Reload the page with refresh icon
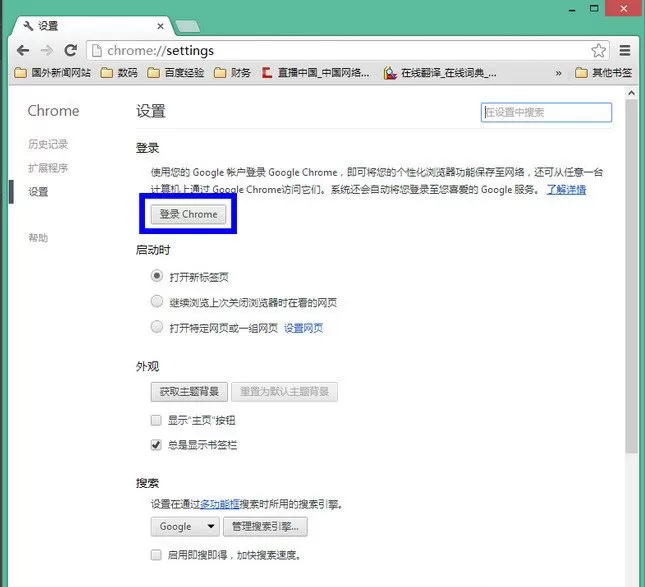The width and height of the screenshot is (645, 587). pyautogui.click(x=71, y=51)
